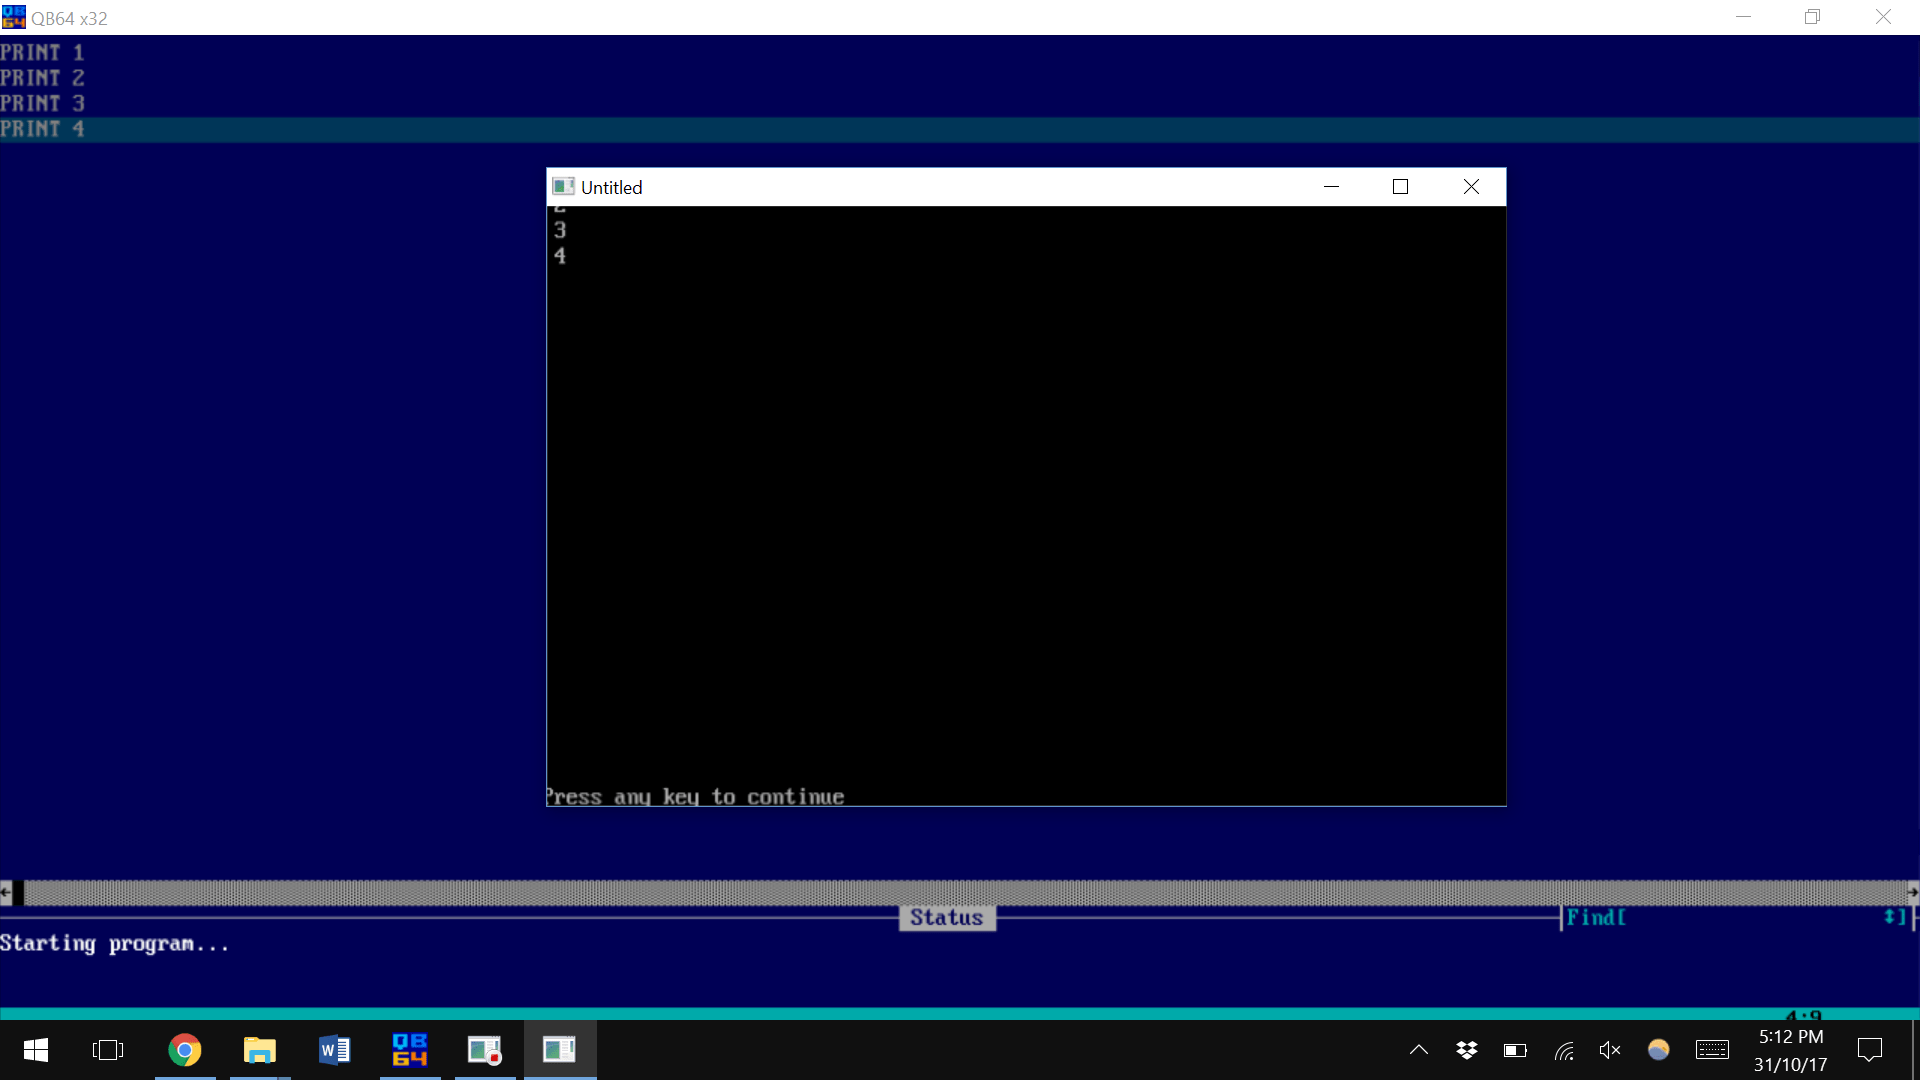1920x1080 pixels.
Task: Unmute the system volume in the tray
Action: (1609, 1050)
